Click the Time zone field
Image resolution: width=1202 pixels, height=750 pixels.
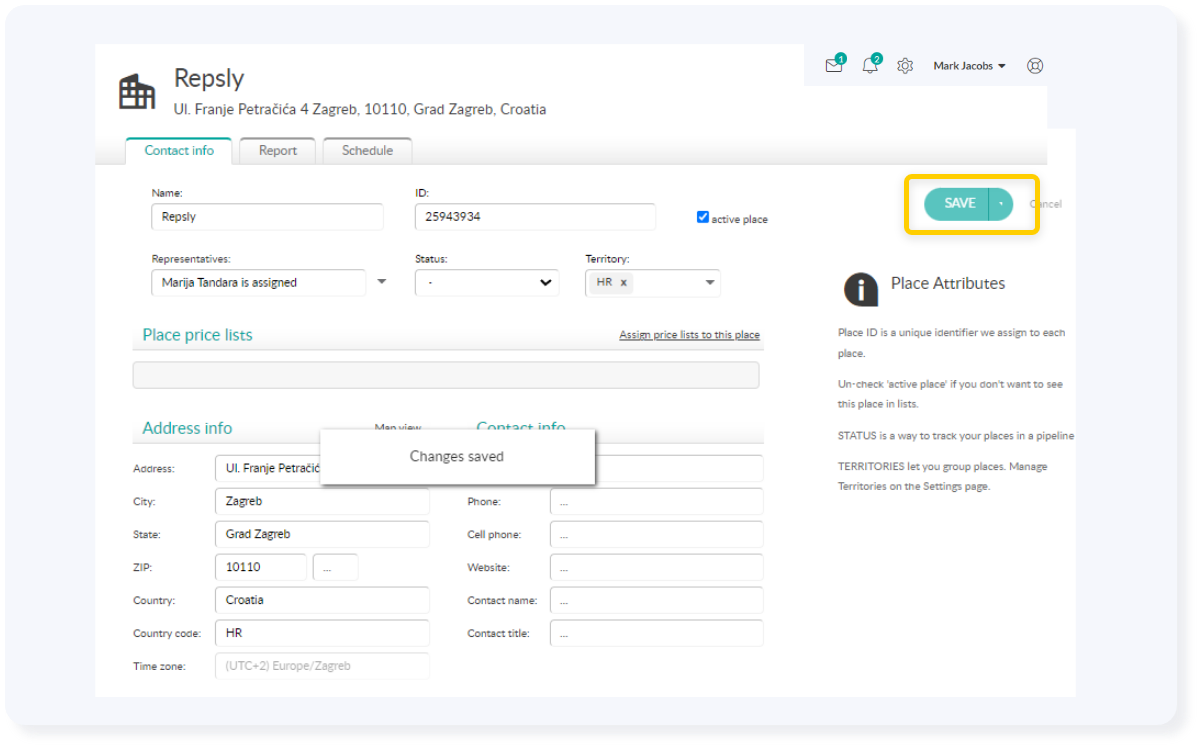tap(322, 666)
